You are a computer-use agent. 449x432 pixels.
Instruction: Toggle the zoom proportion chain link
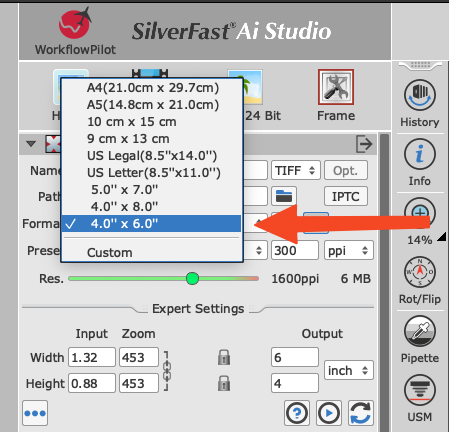[167, 371]
